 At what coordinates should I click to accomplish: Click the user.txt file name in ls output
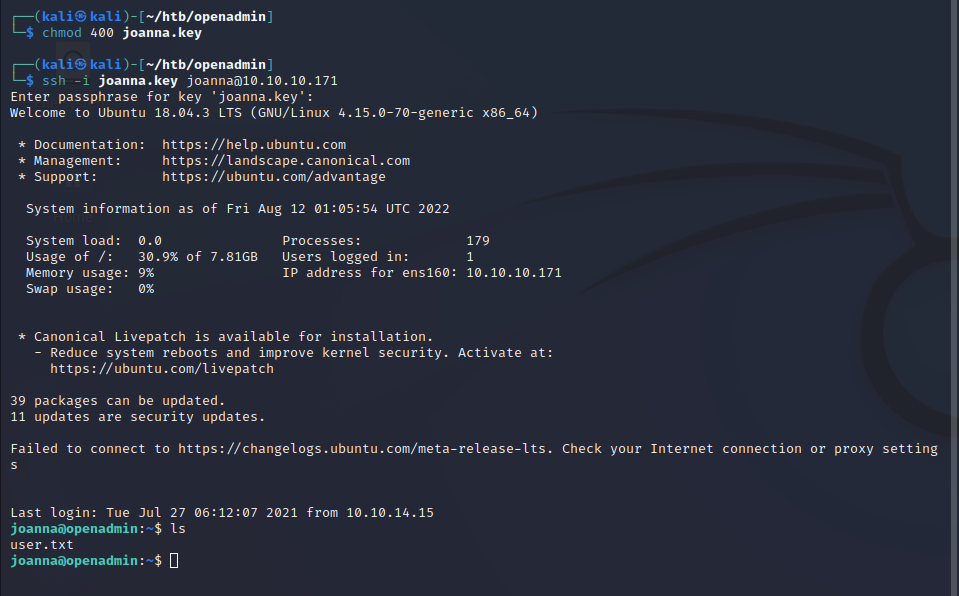click(x=42, y=545)
